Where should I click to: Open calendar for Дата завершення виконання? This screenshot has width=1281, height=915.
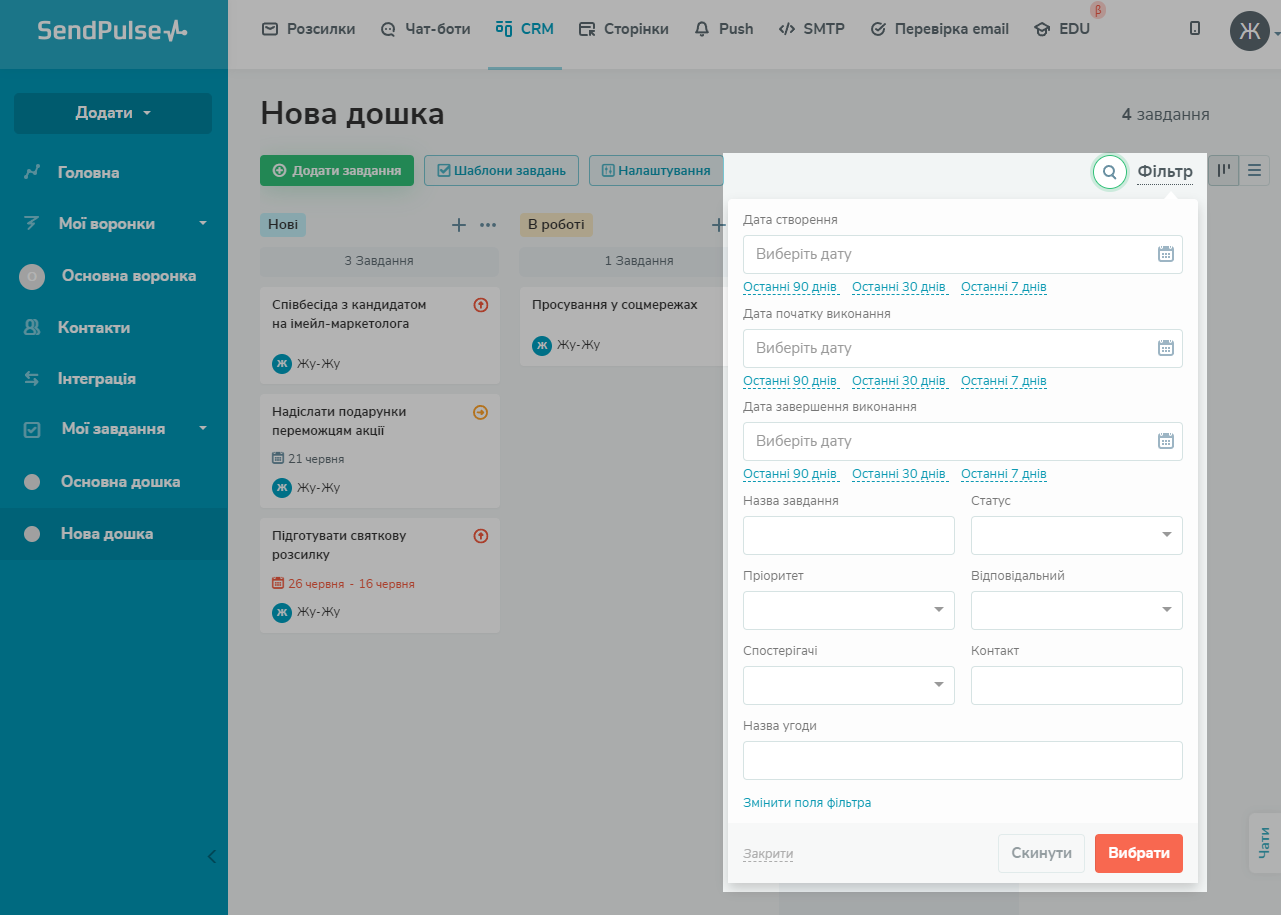click(1165, 441)
